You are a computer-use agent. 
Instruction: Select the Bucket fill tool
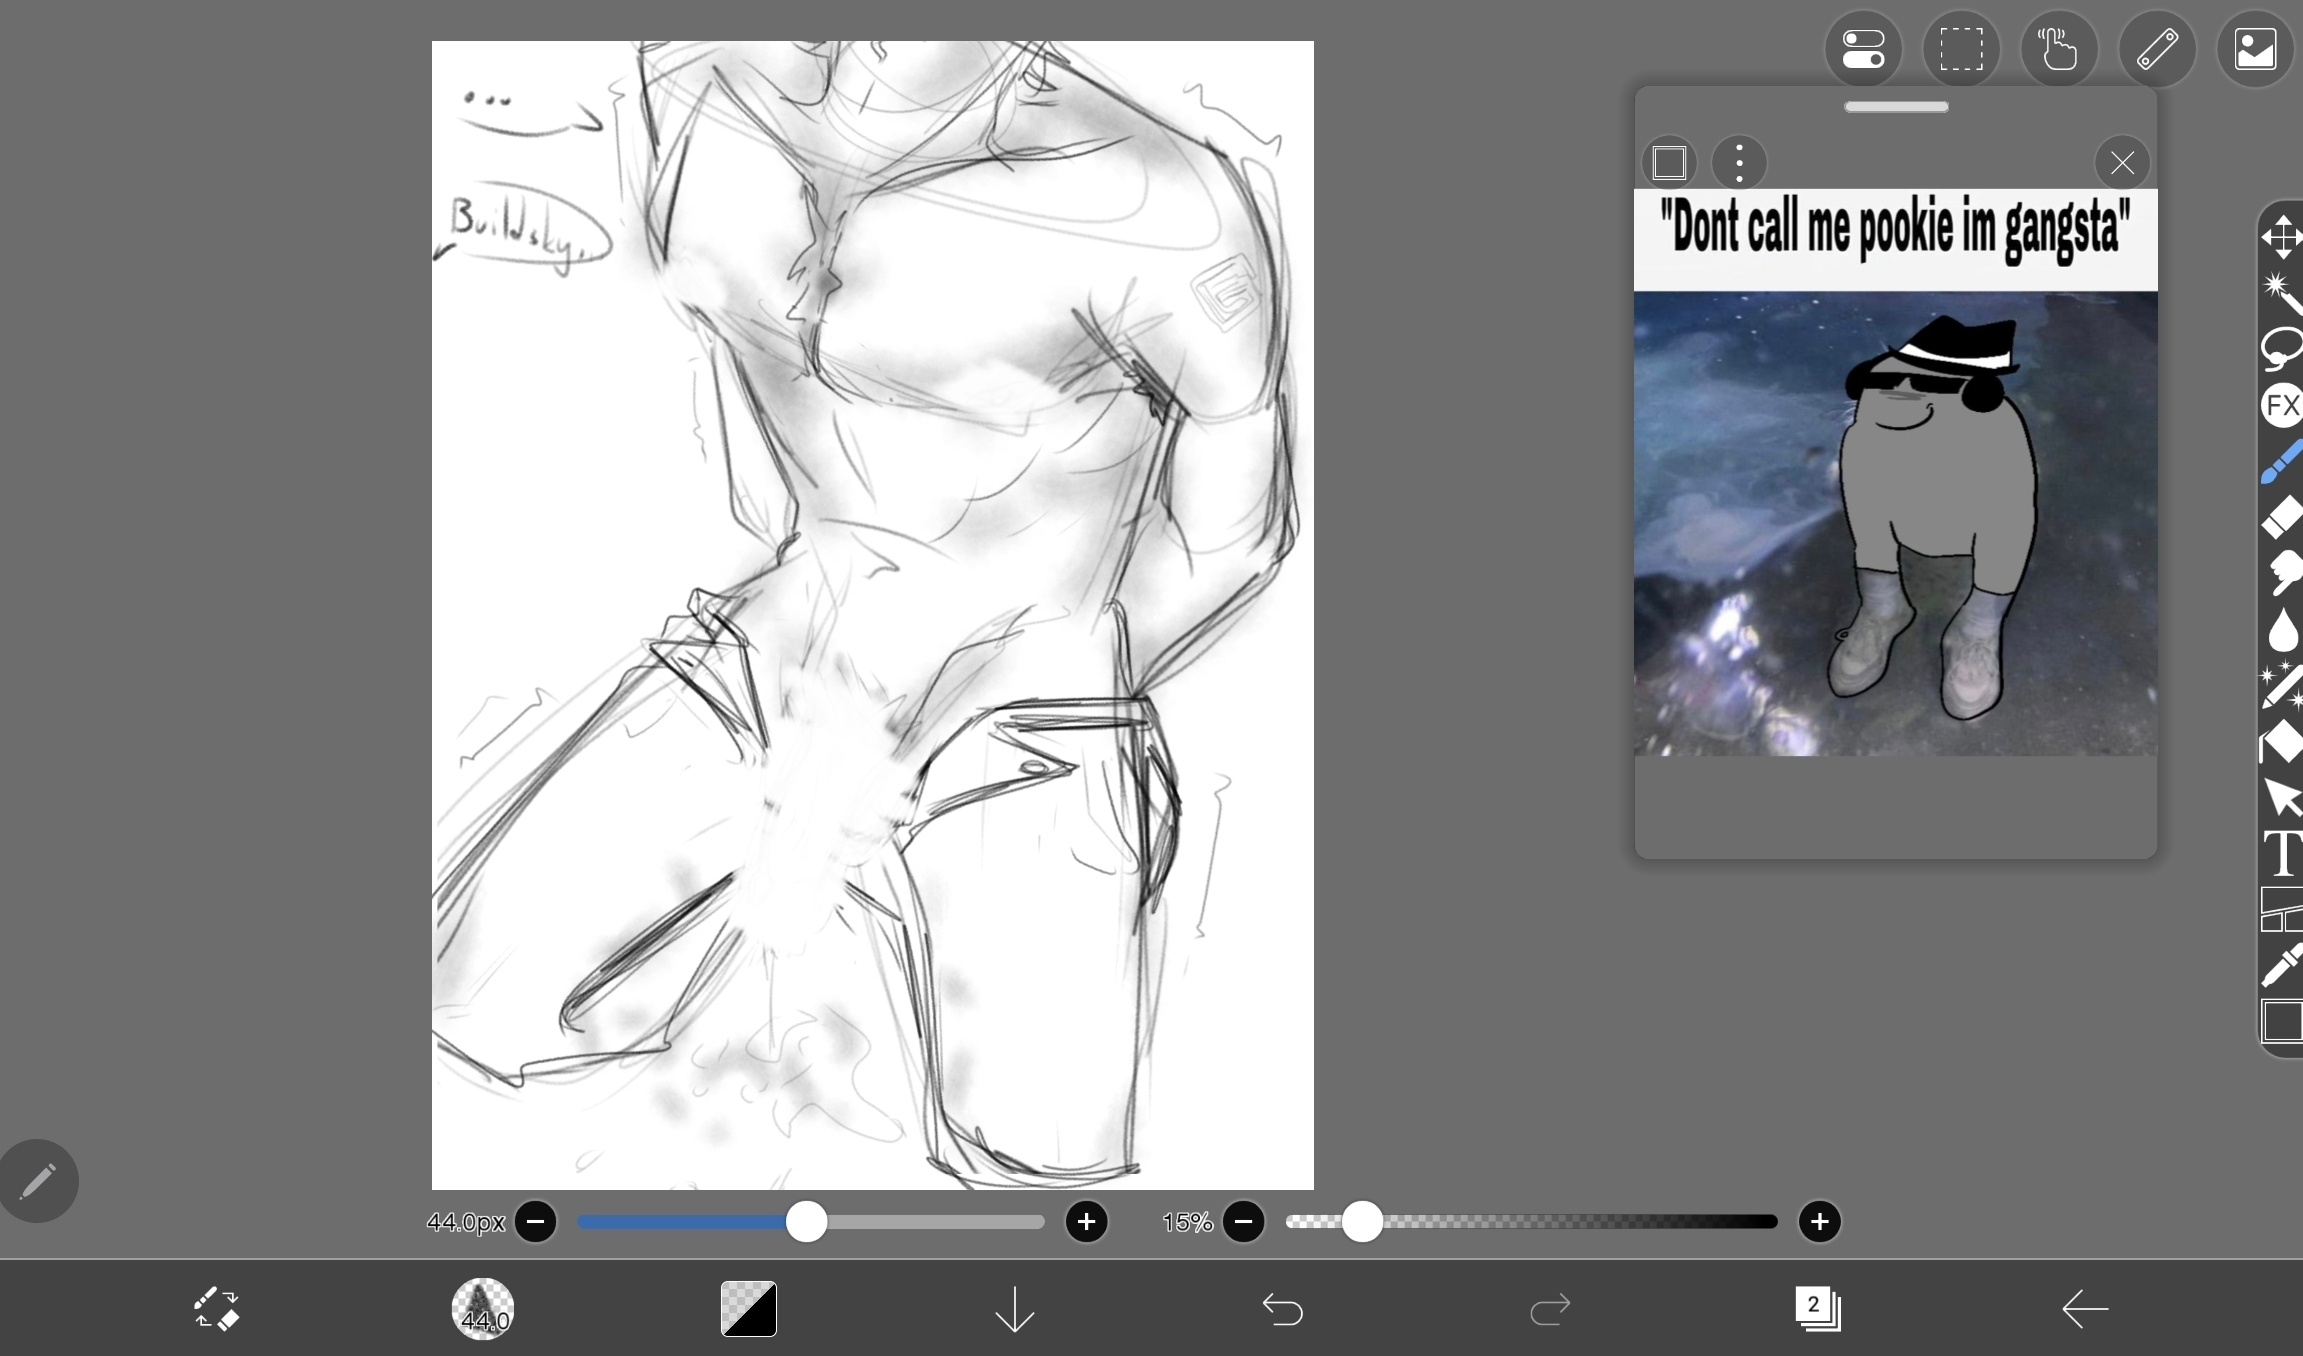click(x=2282, y=742)
